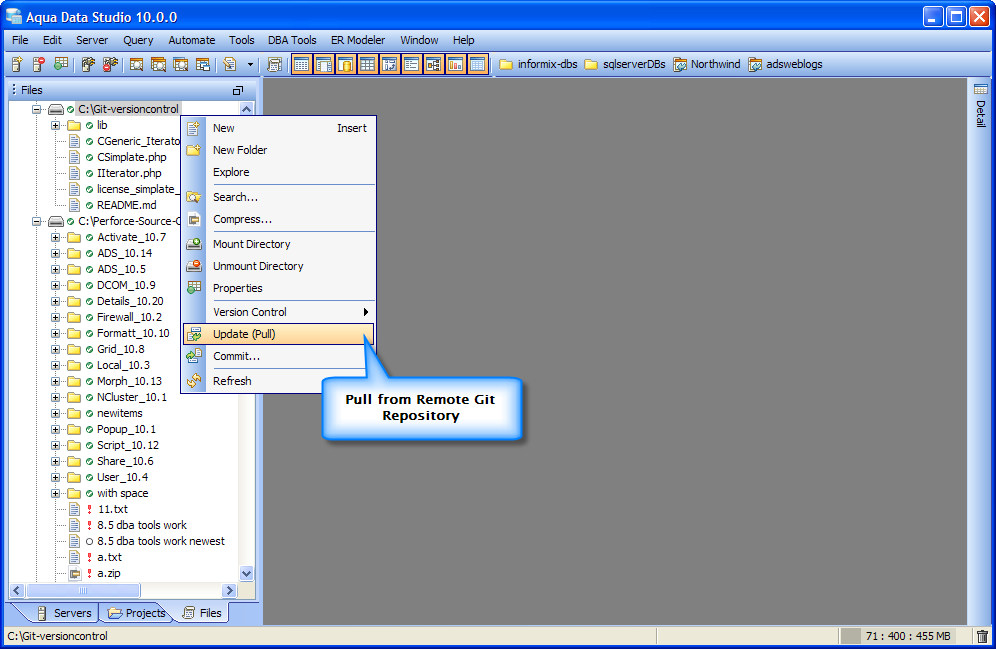
Task: Open the informix-dbs folder bookmark
Action: pos(538,64)
